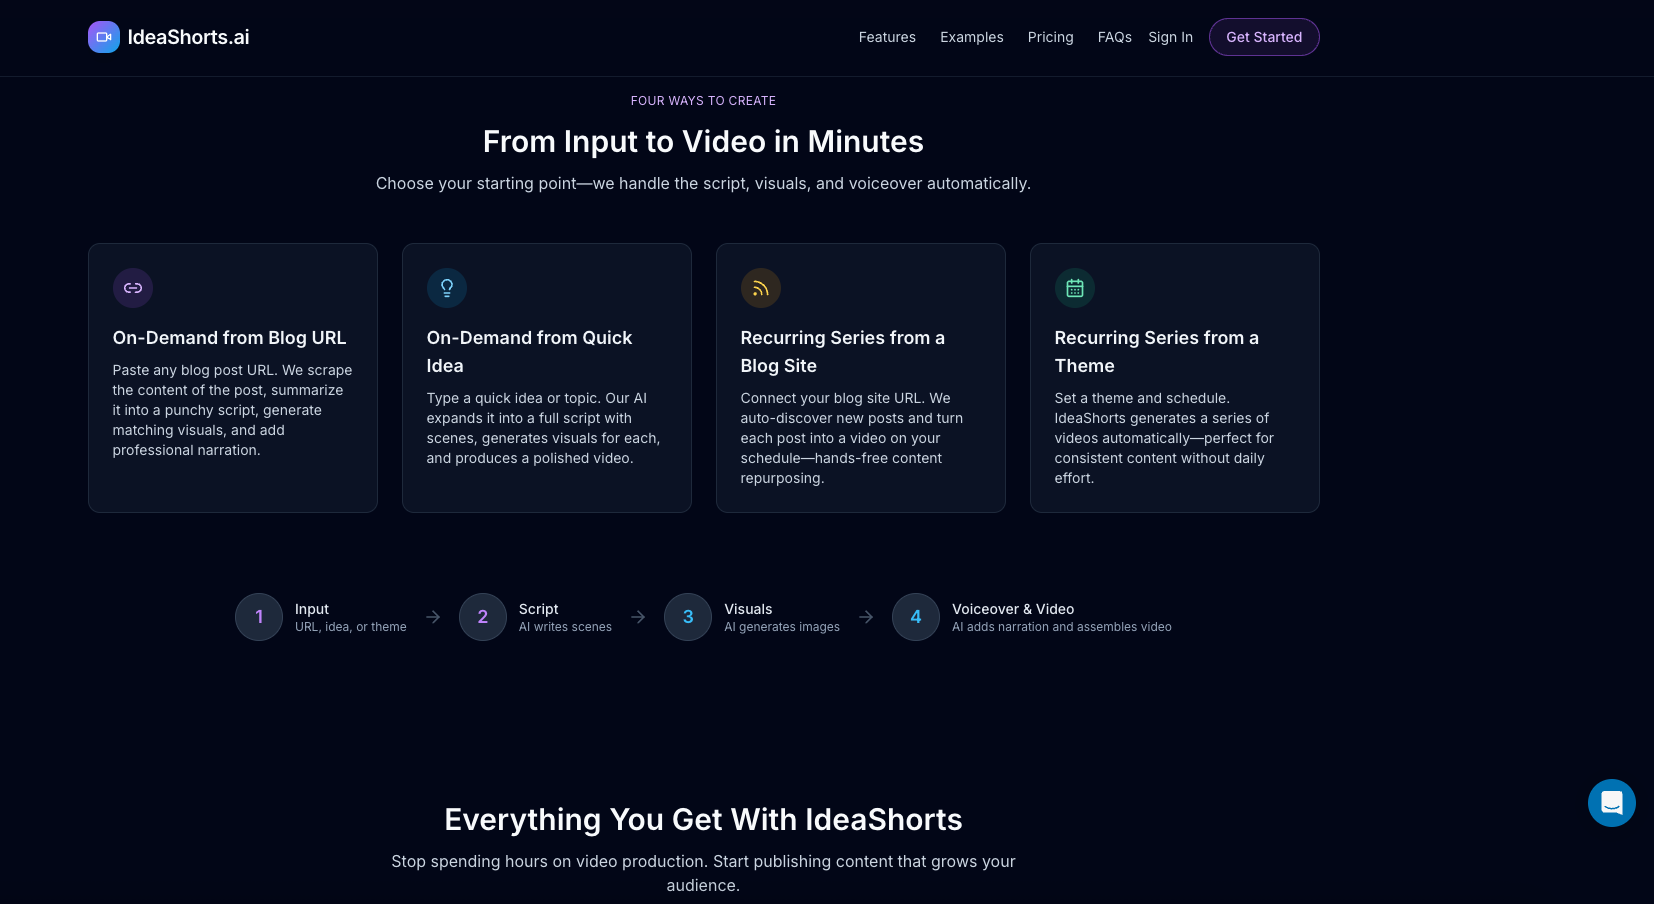Click the RSS feed icon on the Blog Site card

[x=761, y=288]
